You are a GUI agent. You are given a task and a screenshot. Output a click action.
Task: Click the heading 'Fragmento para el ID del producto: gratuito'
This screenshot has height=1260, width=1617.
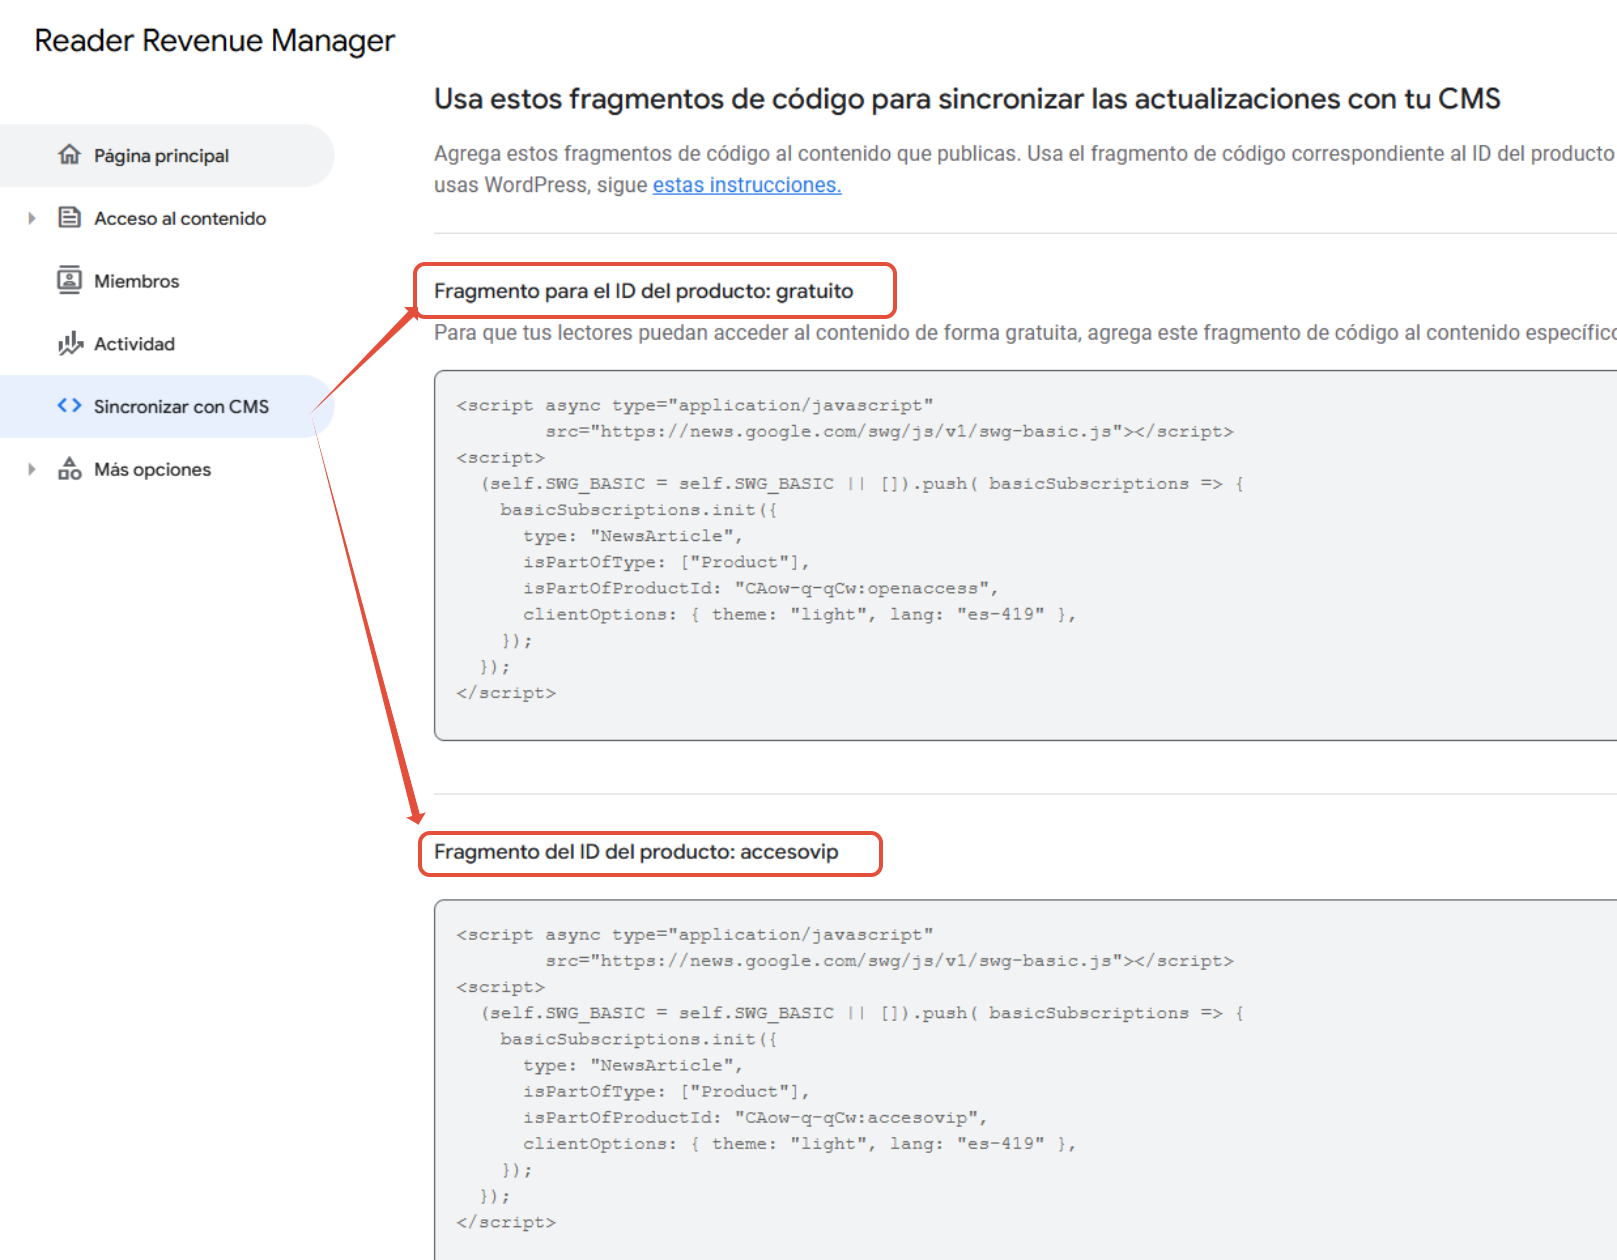point(644,291)
